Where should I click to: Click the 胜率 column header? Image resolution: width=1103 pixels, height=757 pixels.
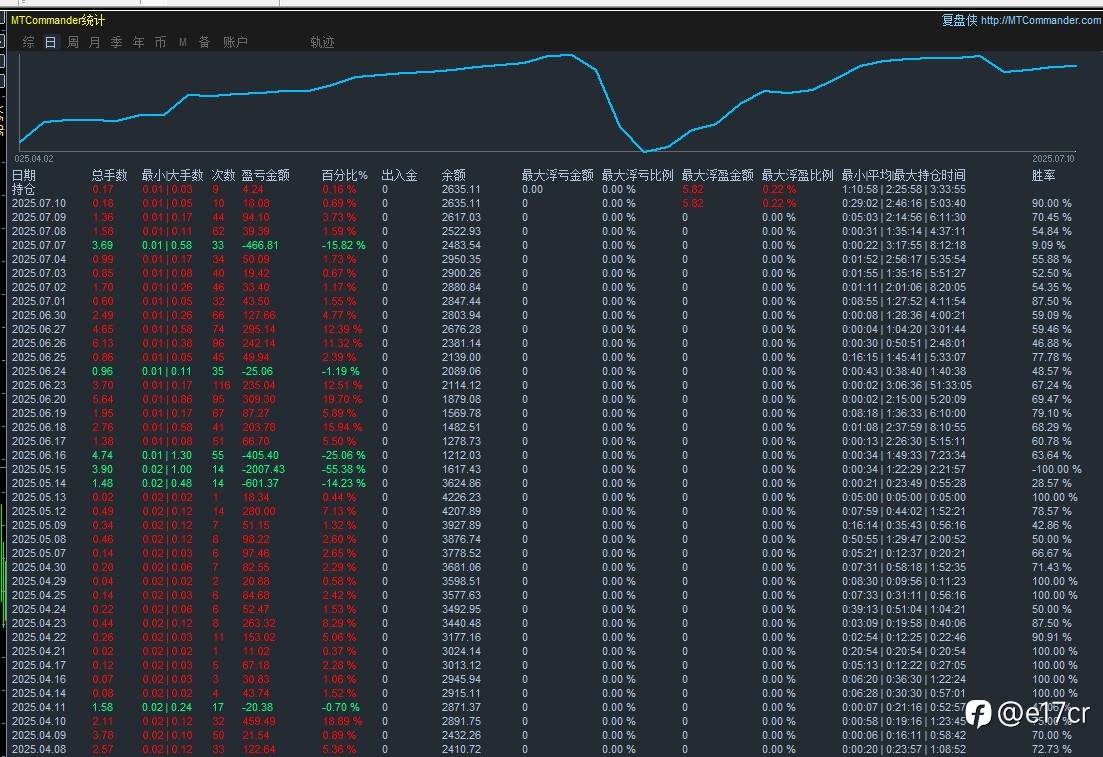click(x=1043, y=175)
